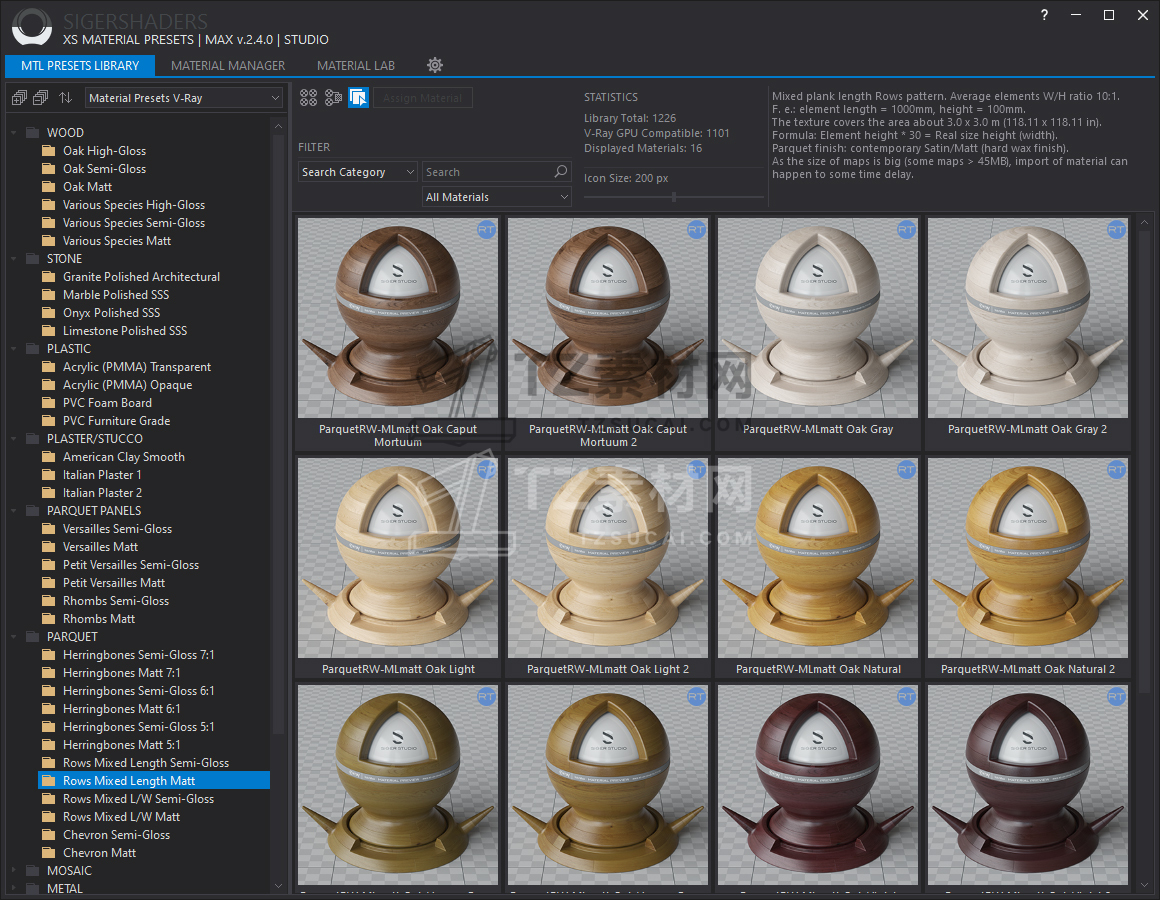This screenshot has height=900, width=1160.
Task: Click the Versailles Matt folder icon
Action: 49,547
